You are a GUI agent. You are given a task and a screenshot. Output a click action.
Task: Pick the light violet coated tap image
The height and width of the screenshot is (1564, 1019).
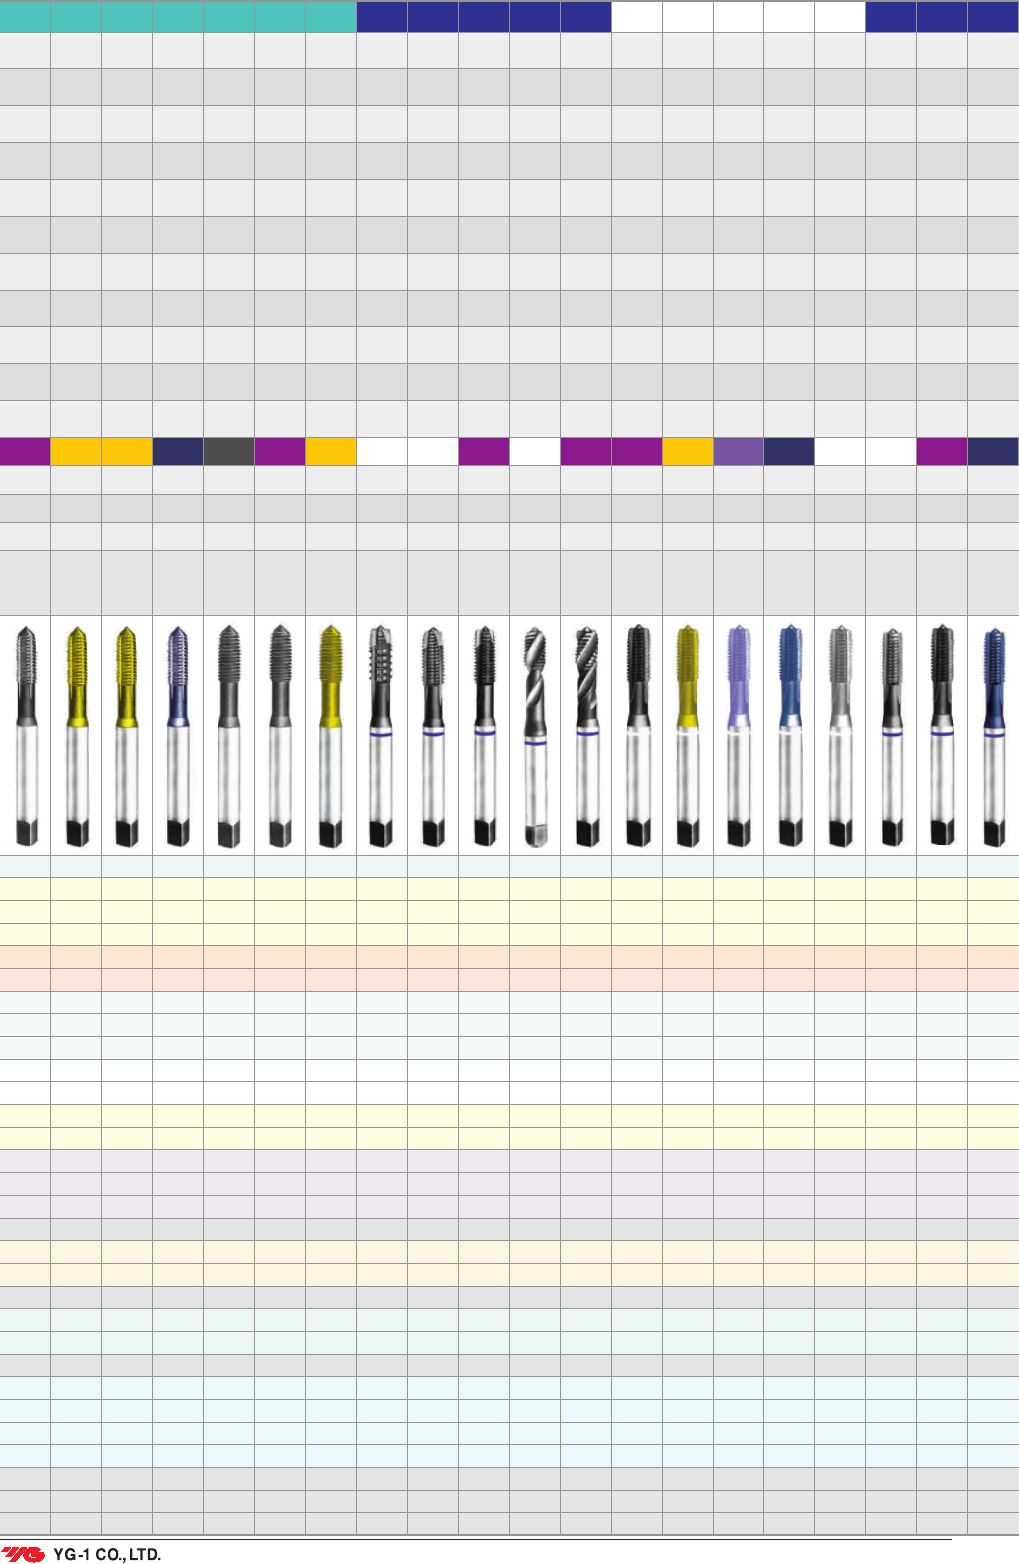pos(739,736)
